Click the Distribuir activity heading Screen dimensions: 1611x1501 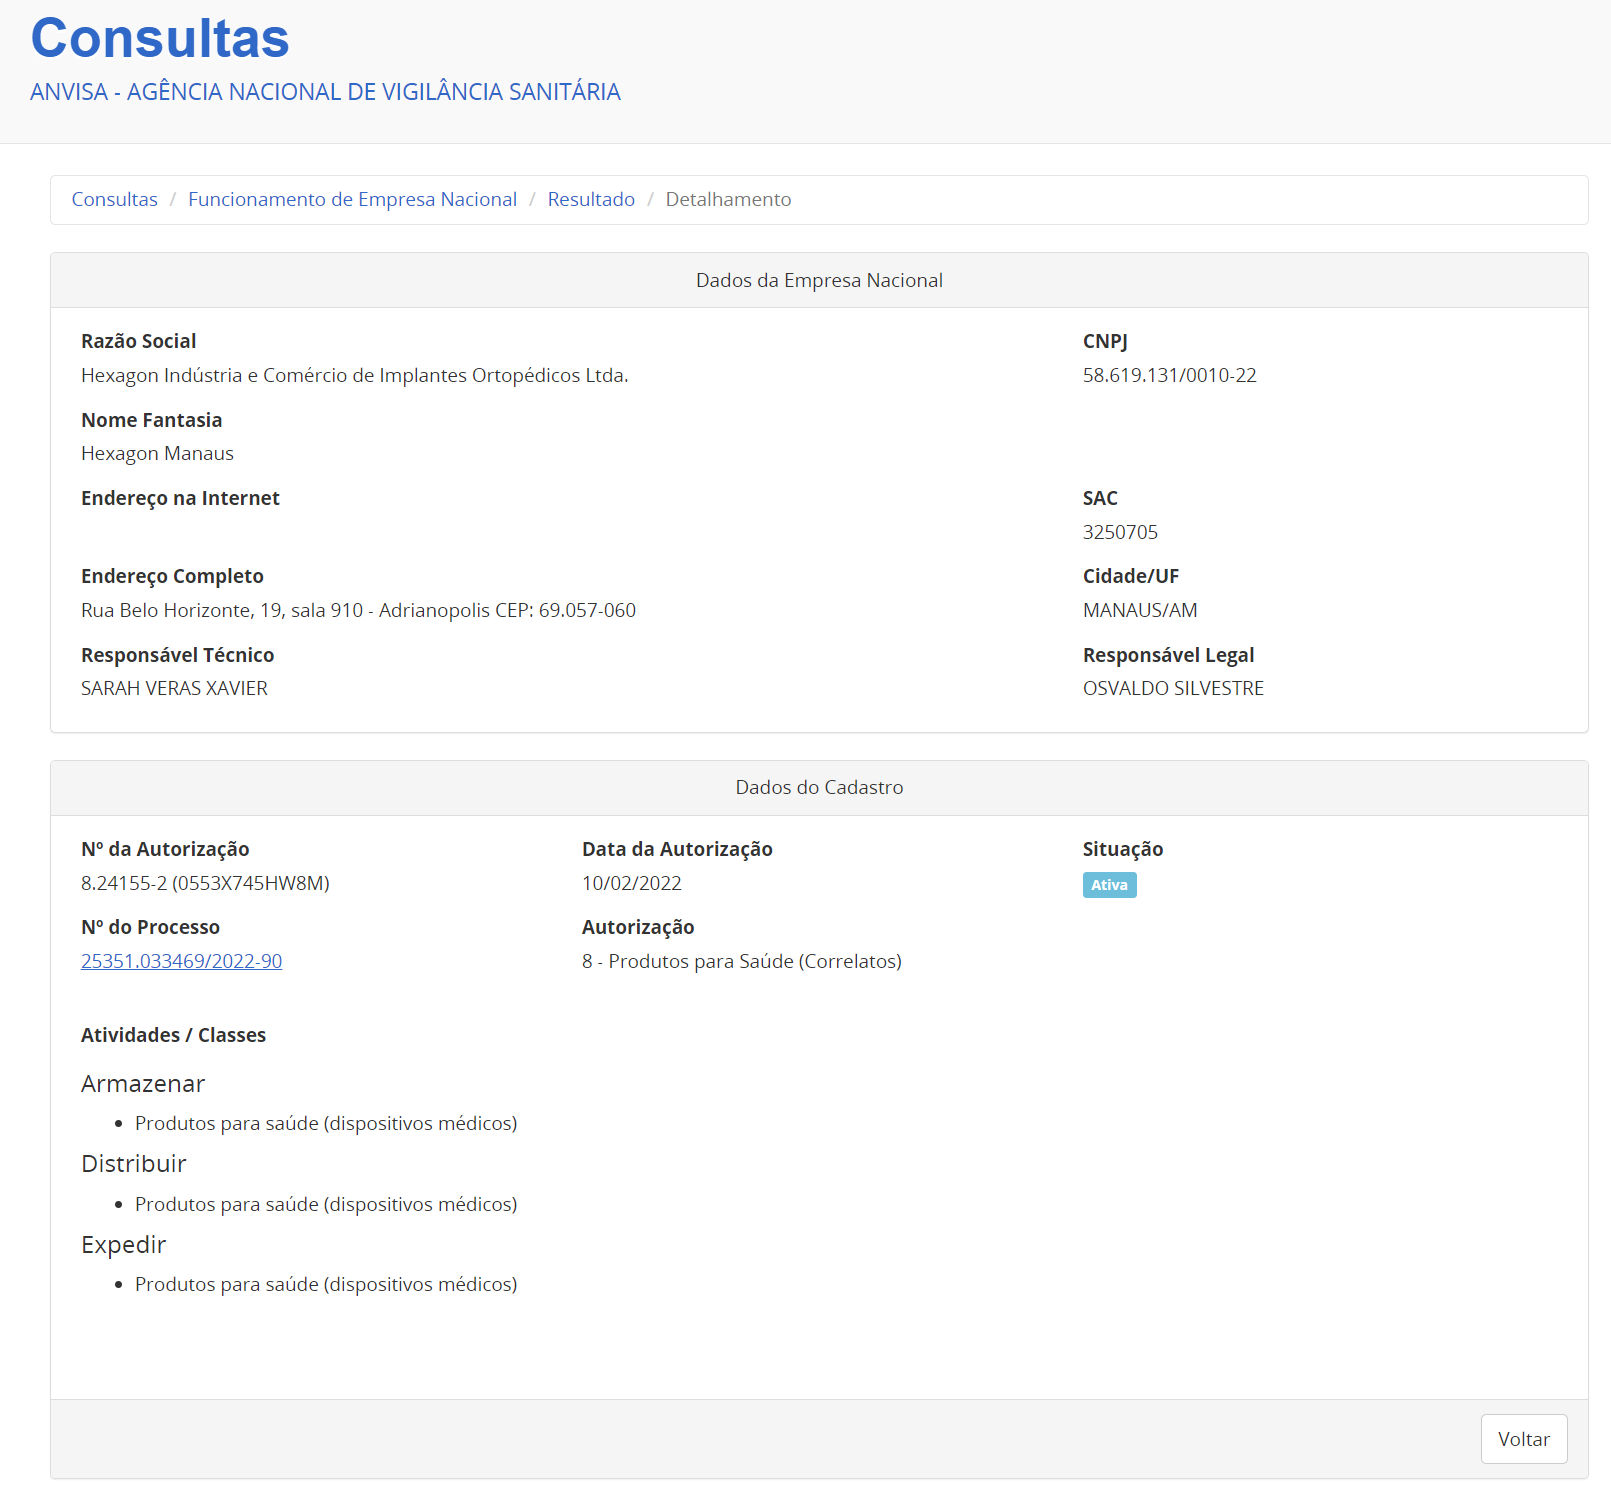point(134,1164)
